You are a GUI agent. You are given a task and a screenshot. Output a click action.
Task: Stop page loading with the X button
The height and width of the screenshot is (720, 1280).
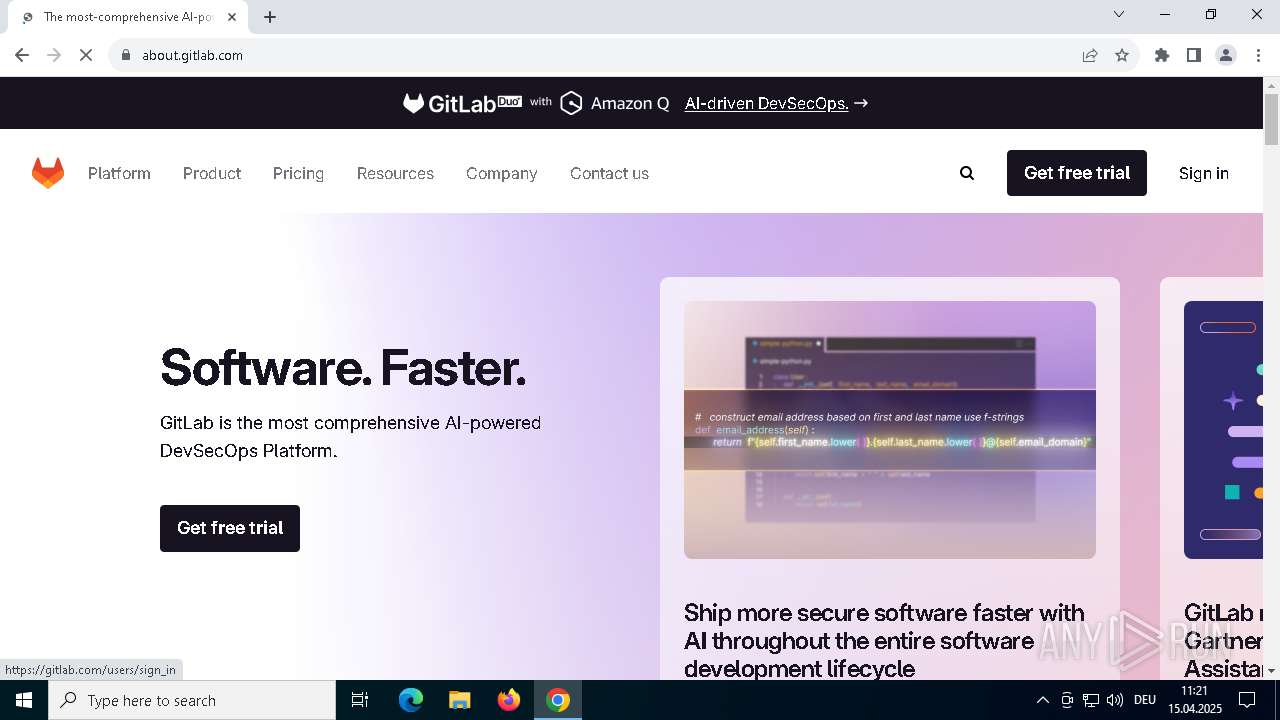coord(86,55)
